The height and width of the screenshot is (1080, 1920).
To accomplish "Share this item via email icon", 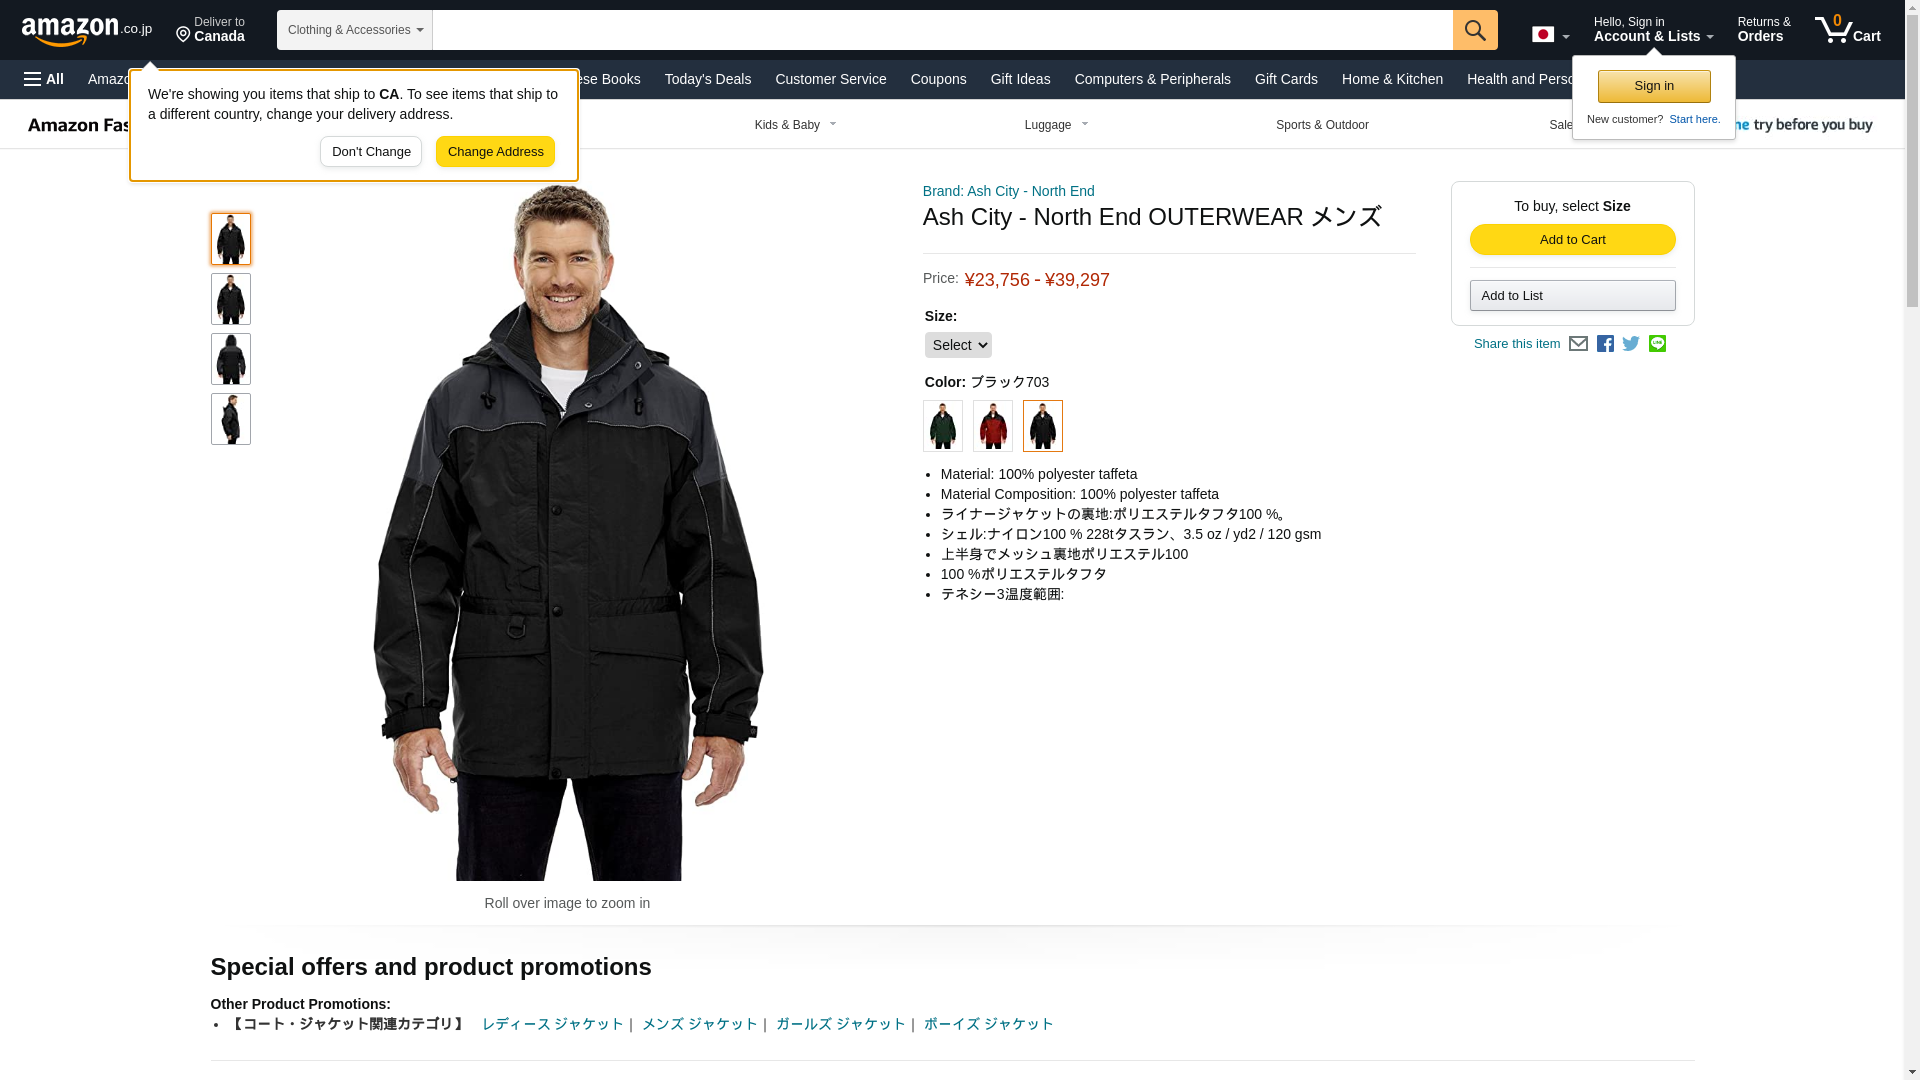I will coord(1578,344).
